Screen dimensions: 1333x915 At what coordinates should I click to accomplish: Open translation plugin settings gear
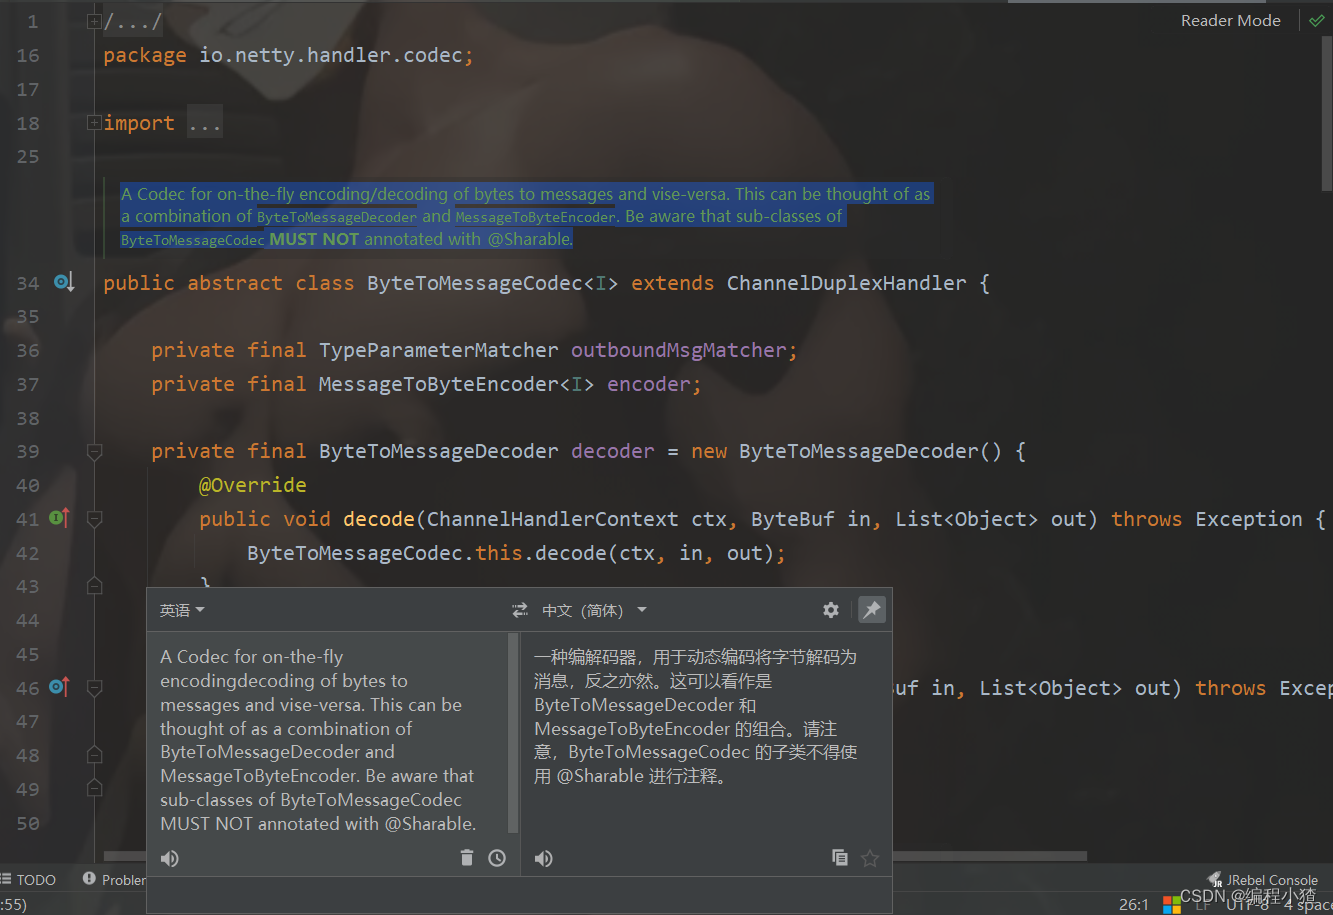click(831, 610)
